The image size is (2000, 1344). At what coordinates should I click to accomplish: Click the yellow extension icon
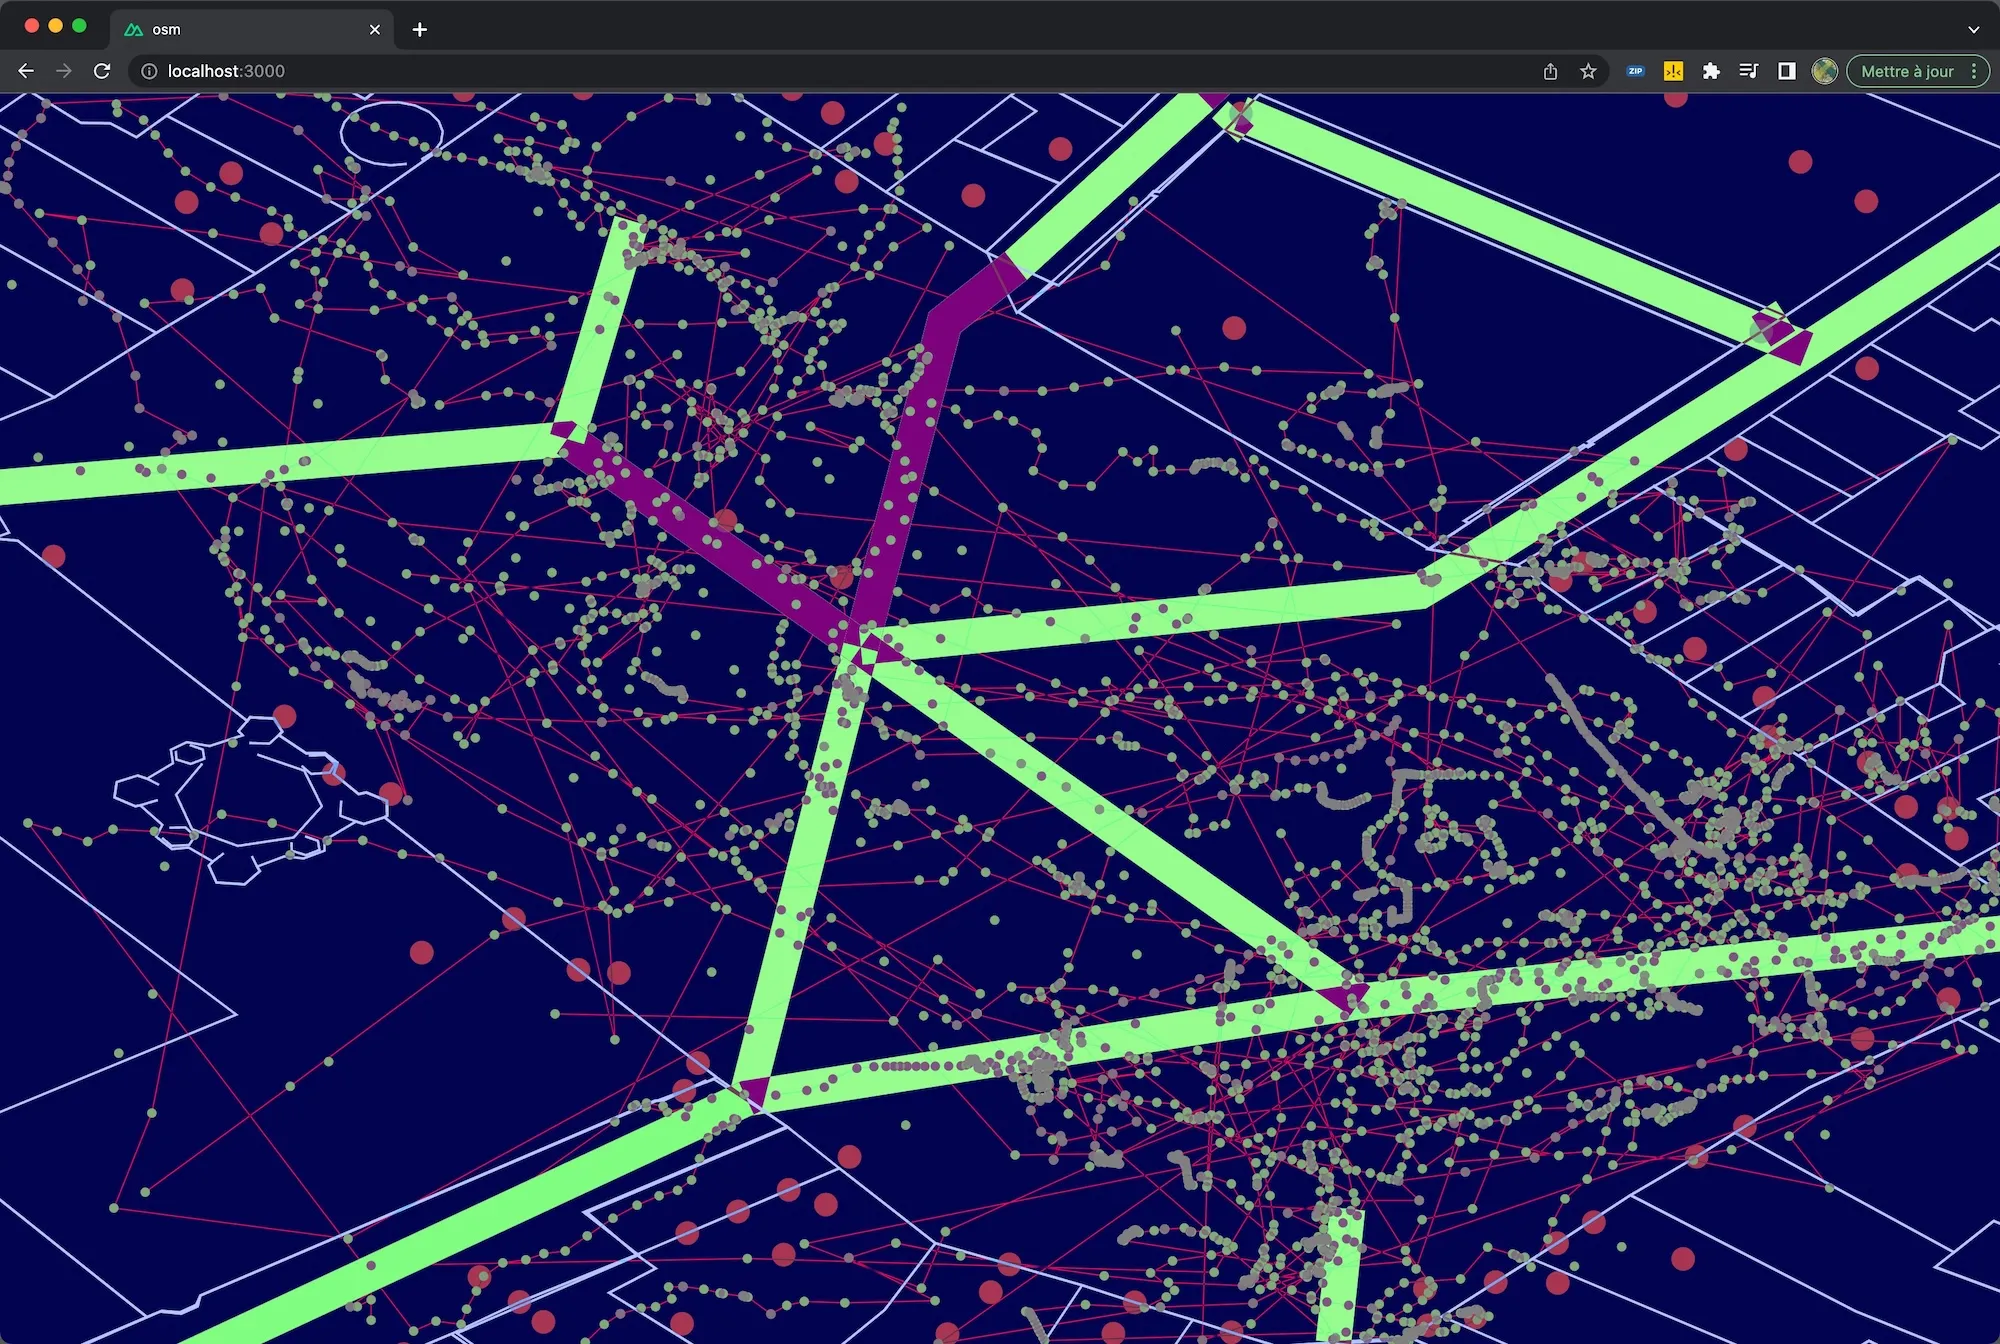[1673, 71]
